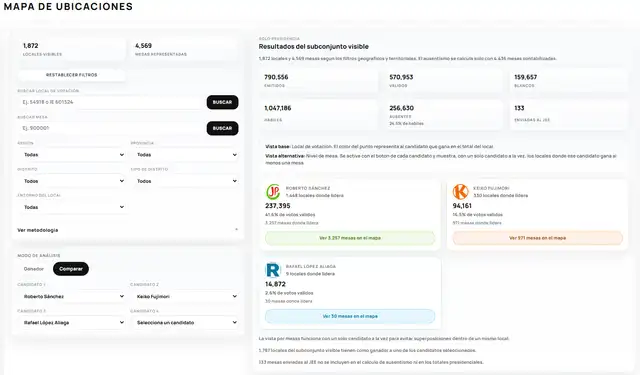Click Buscar next to voting local search
The width and height of the screenshot is (640, 375).
pos(222,102)
